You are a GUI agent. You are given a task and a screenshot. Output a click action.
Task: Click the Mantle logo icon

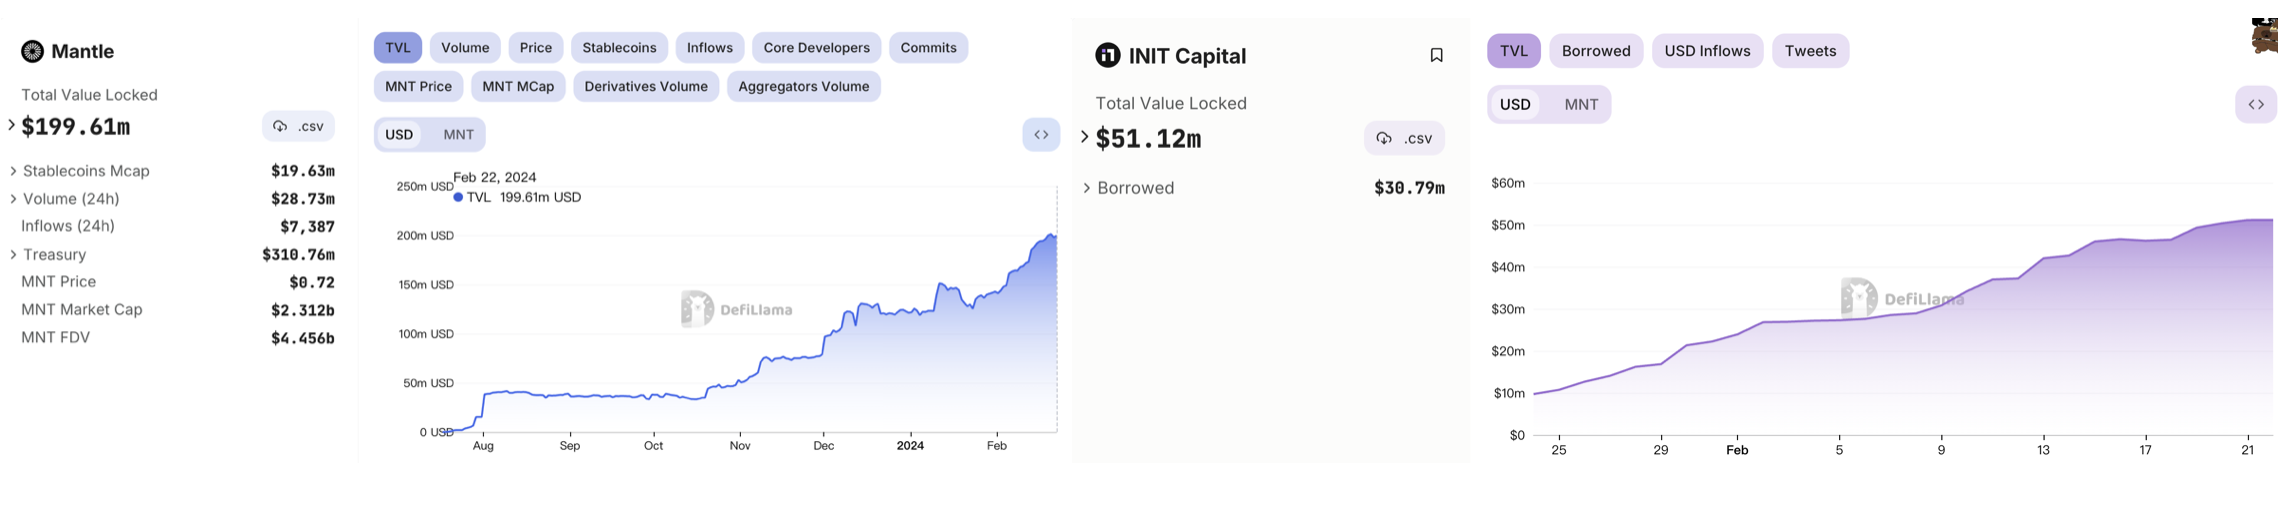coord(32,52)
